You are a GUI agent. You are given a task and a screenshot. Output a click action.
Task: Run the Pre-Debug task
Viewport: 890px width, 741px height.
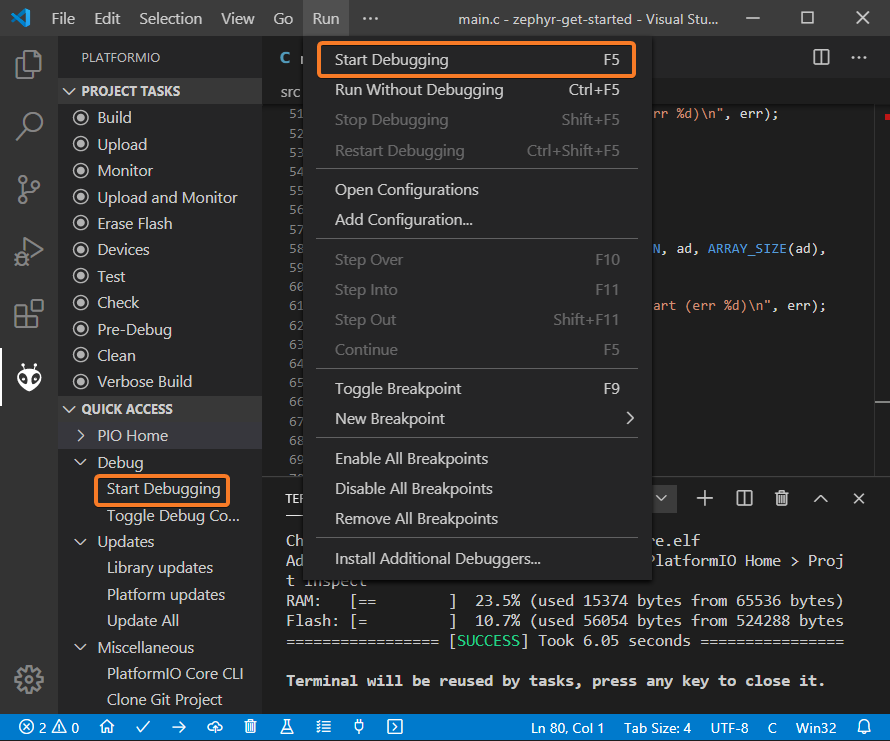tap(160, 329)
